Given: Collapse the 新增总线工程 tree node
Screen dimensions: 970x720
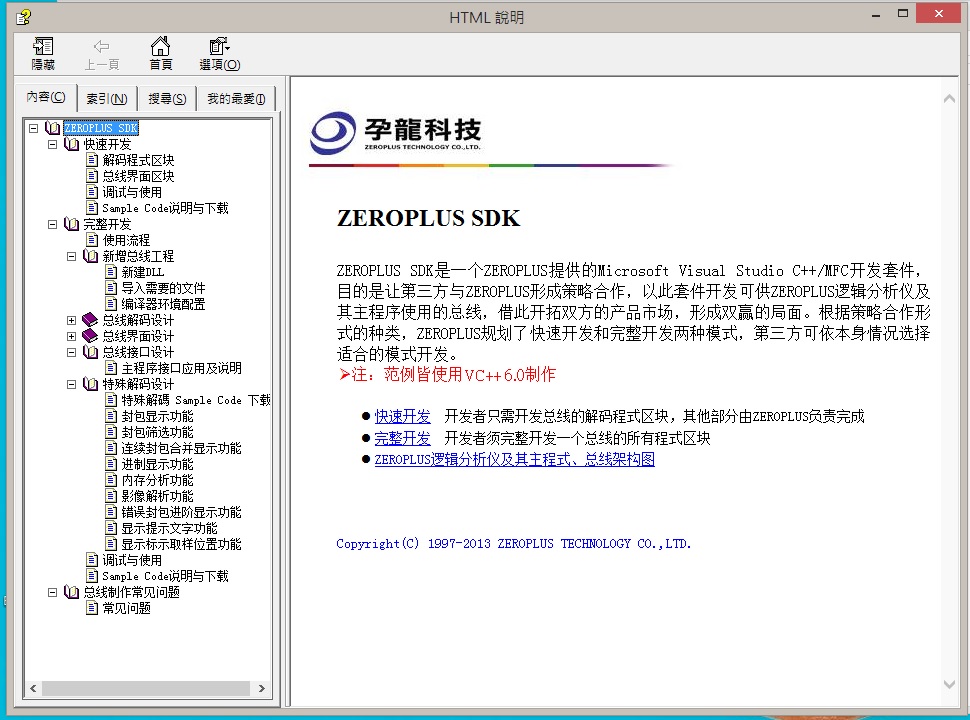Looking at the screenshot, I should (x=72, y=256).
